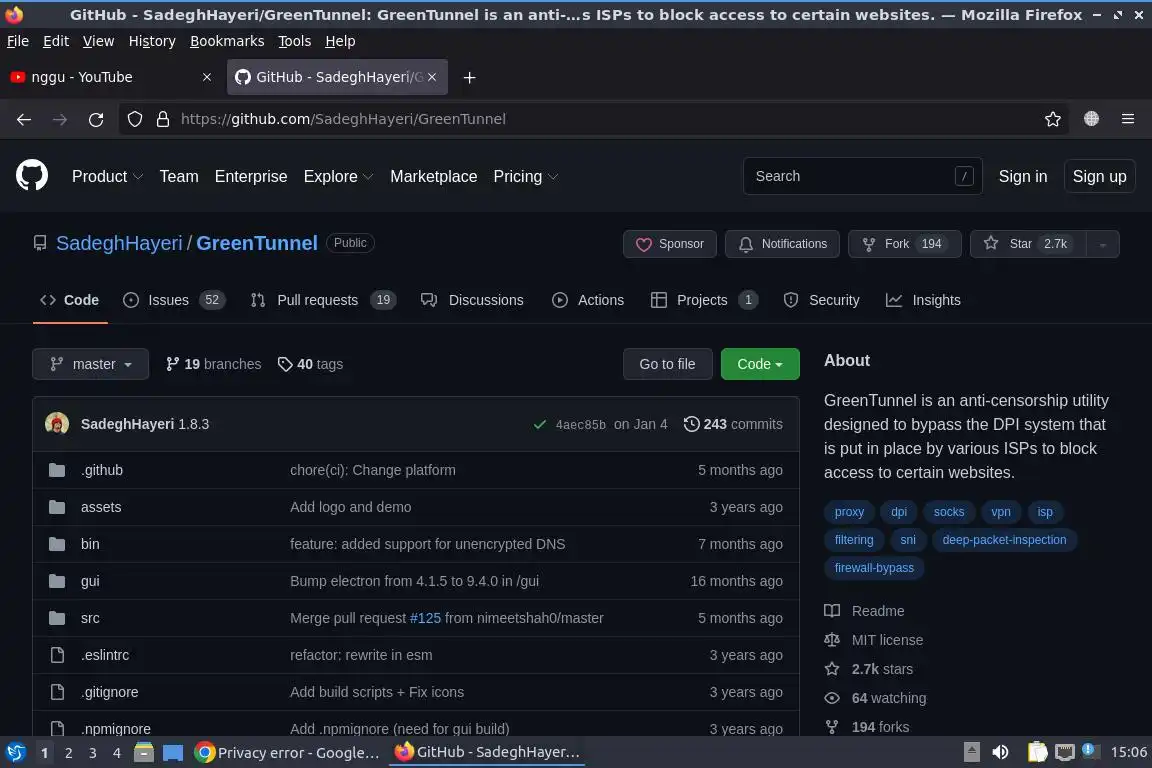Close the GitHub - SadeghHayeri tab

(432, 77)
